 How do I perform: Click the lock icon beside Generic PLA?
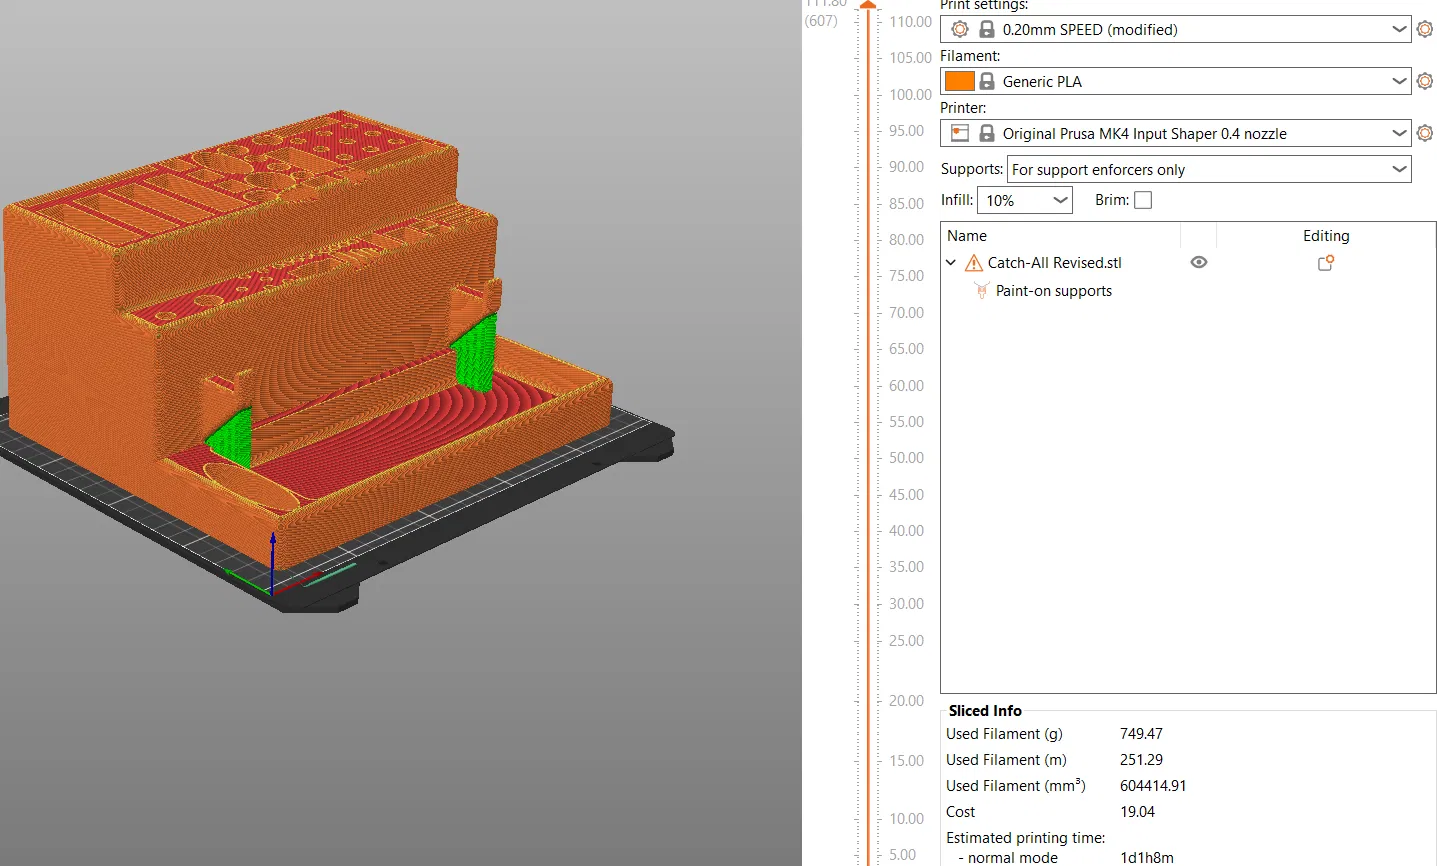[987, 81]
